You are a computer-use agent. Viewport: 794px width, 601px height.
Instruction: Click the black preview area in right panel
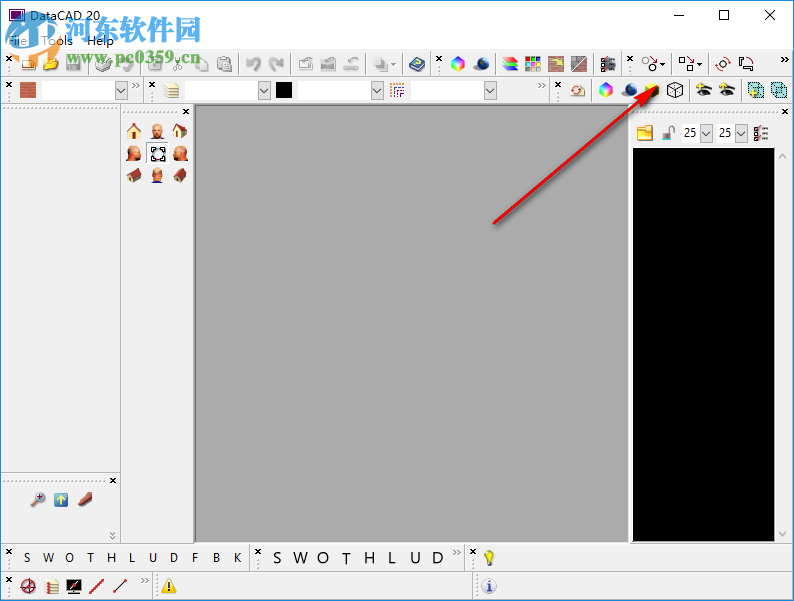coord(703,344)
